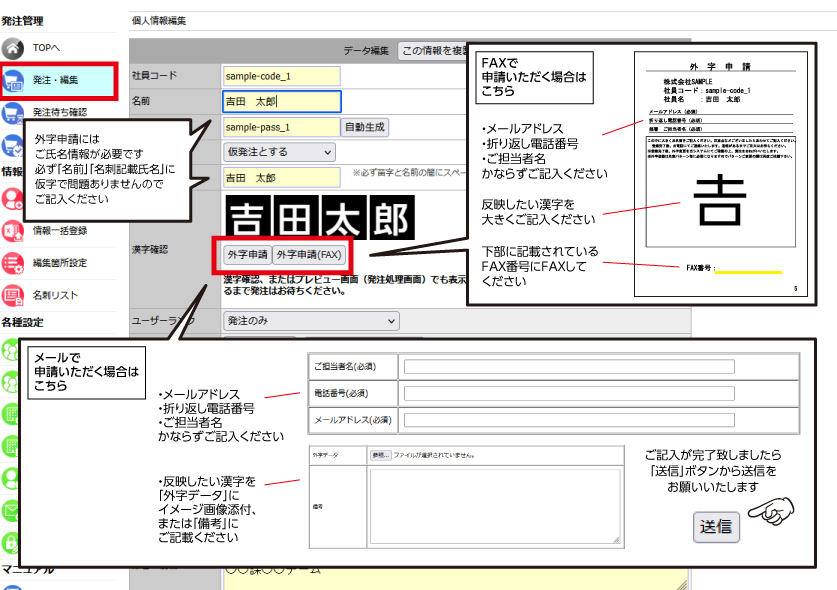Expand the 仮発注とする dropdown
This screenshot has height=590, width=837.
(279, 152)
